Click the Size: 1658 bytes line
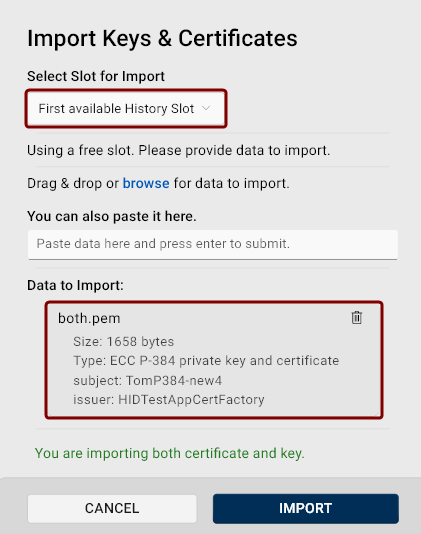 (x=124, y=342)
